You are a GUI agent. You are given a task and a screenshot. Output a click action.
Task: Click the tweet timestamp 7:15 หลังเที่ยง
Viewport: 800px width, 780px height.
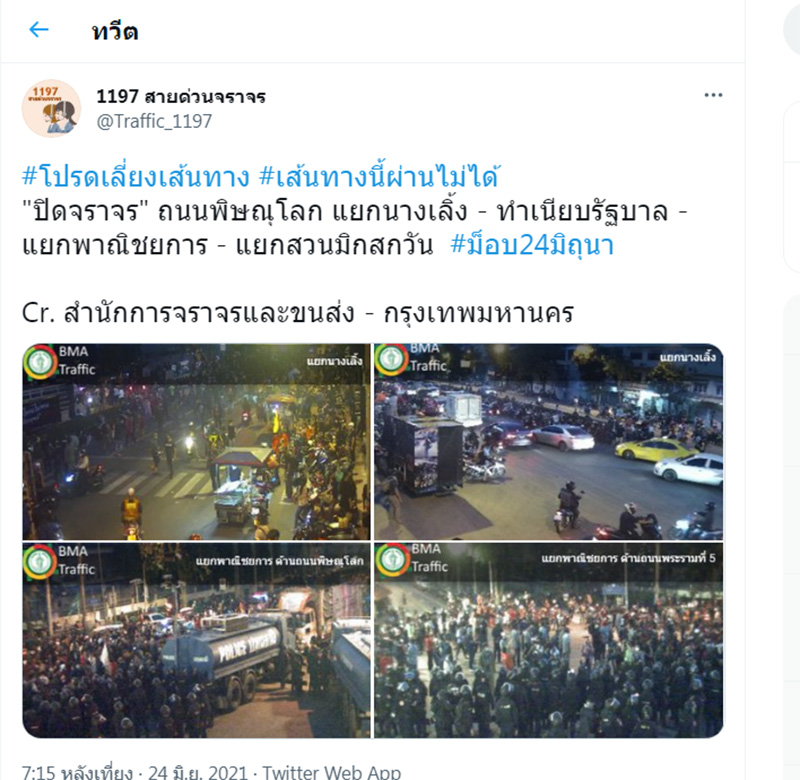[x=77, y=772]
